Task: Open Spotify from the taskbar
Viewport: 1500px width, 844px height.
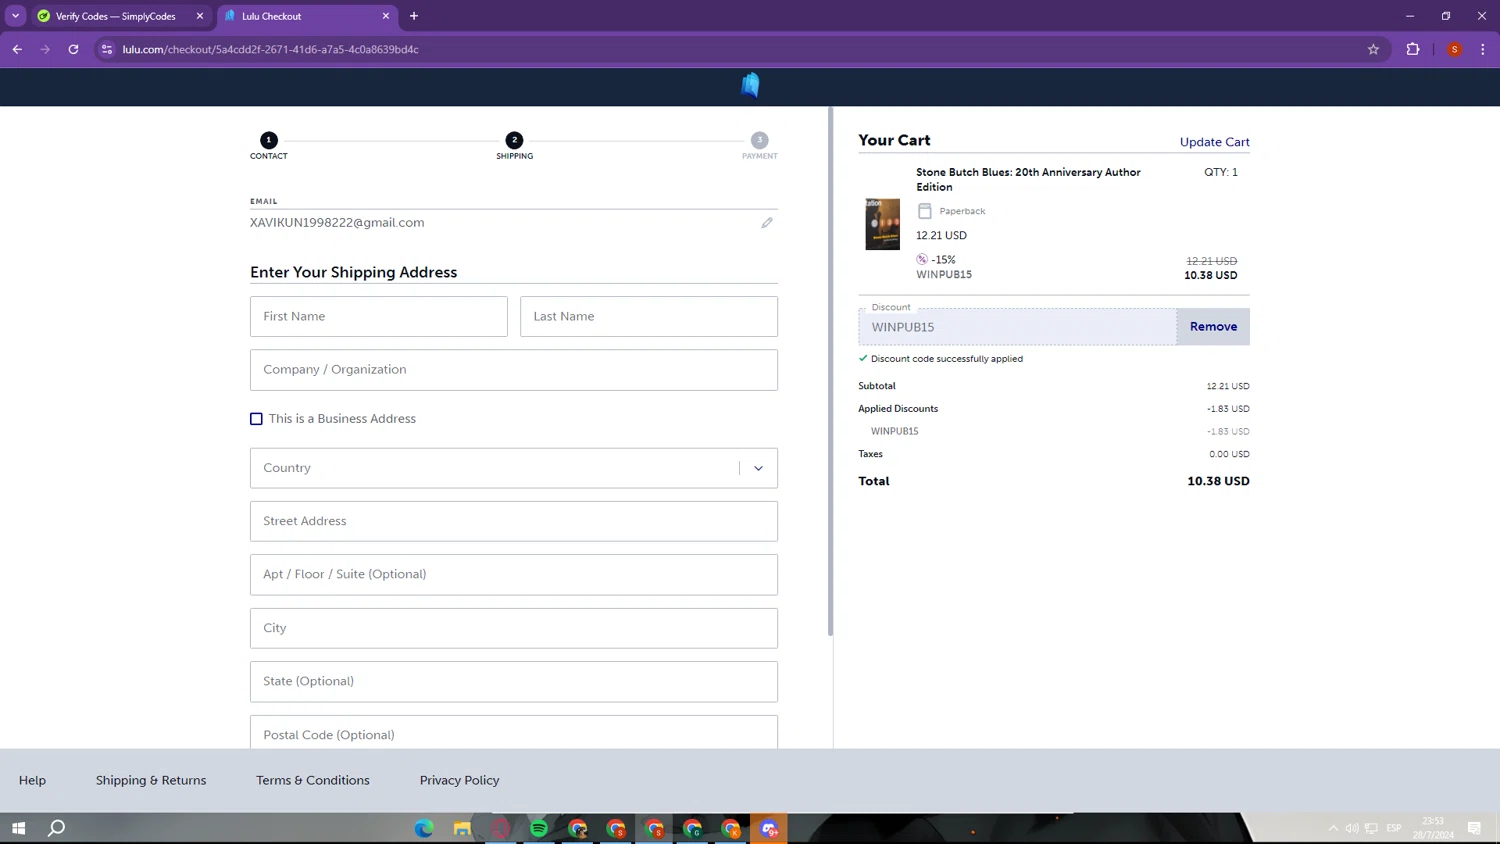Action: [539, 828]
